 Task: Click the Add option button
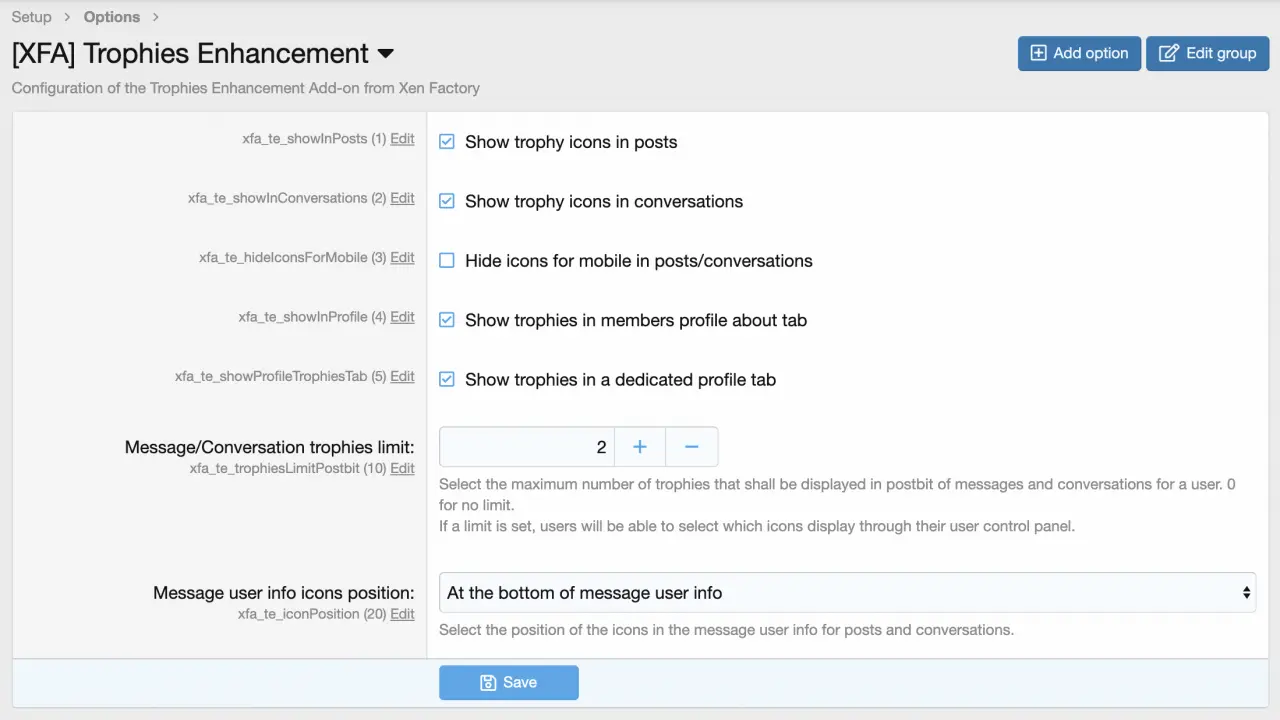[1079, 53]
